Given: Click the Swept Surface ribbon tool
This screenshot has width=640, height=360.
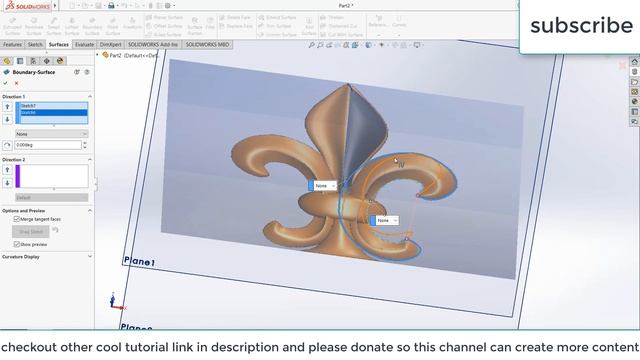Looking at the screenshot, I should pos(53,26).
